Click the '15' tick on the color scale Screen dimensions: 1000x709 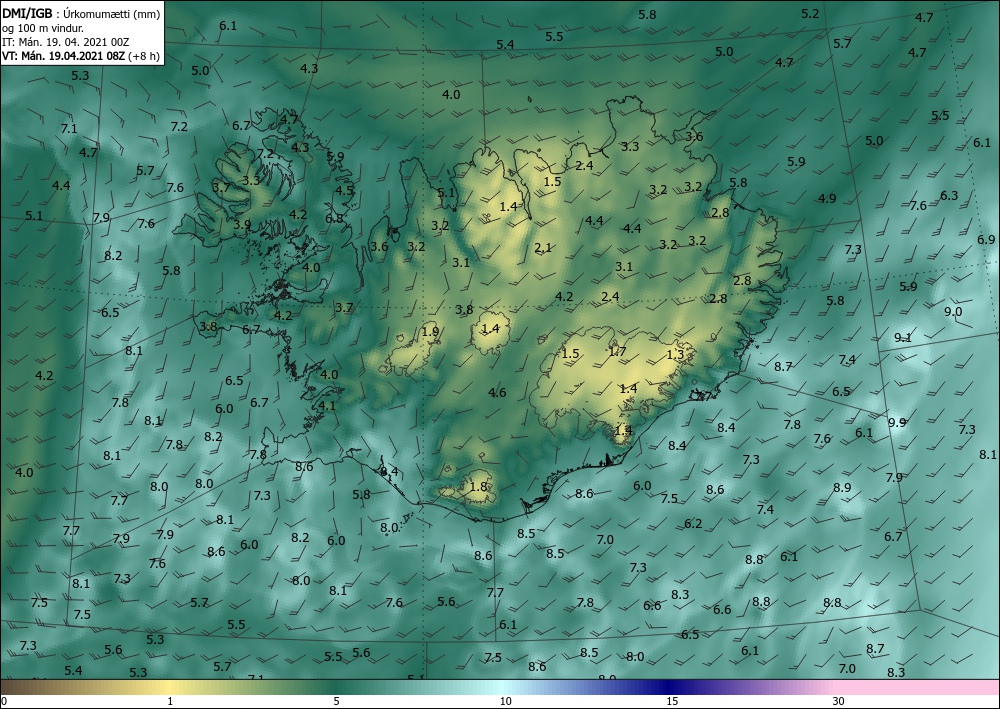672,701
